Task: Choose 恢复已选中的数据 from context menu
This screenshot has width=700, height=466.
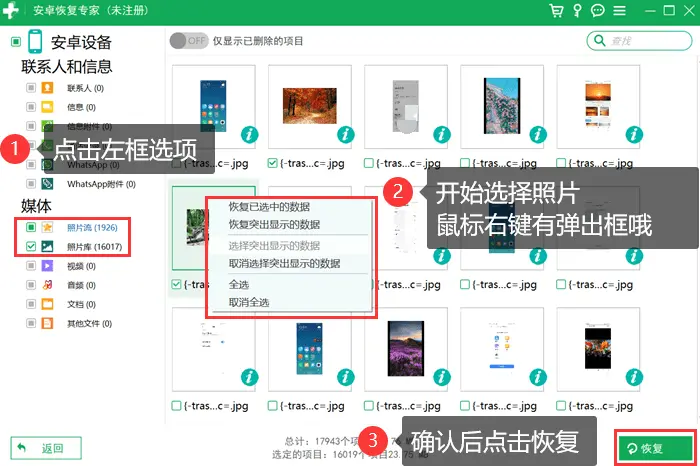Action: (x=269, y=207)
